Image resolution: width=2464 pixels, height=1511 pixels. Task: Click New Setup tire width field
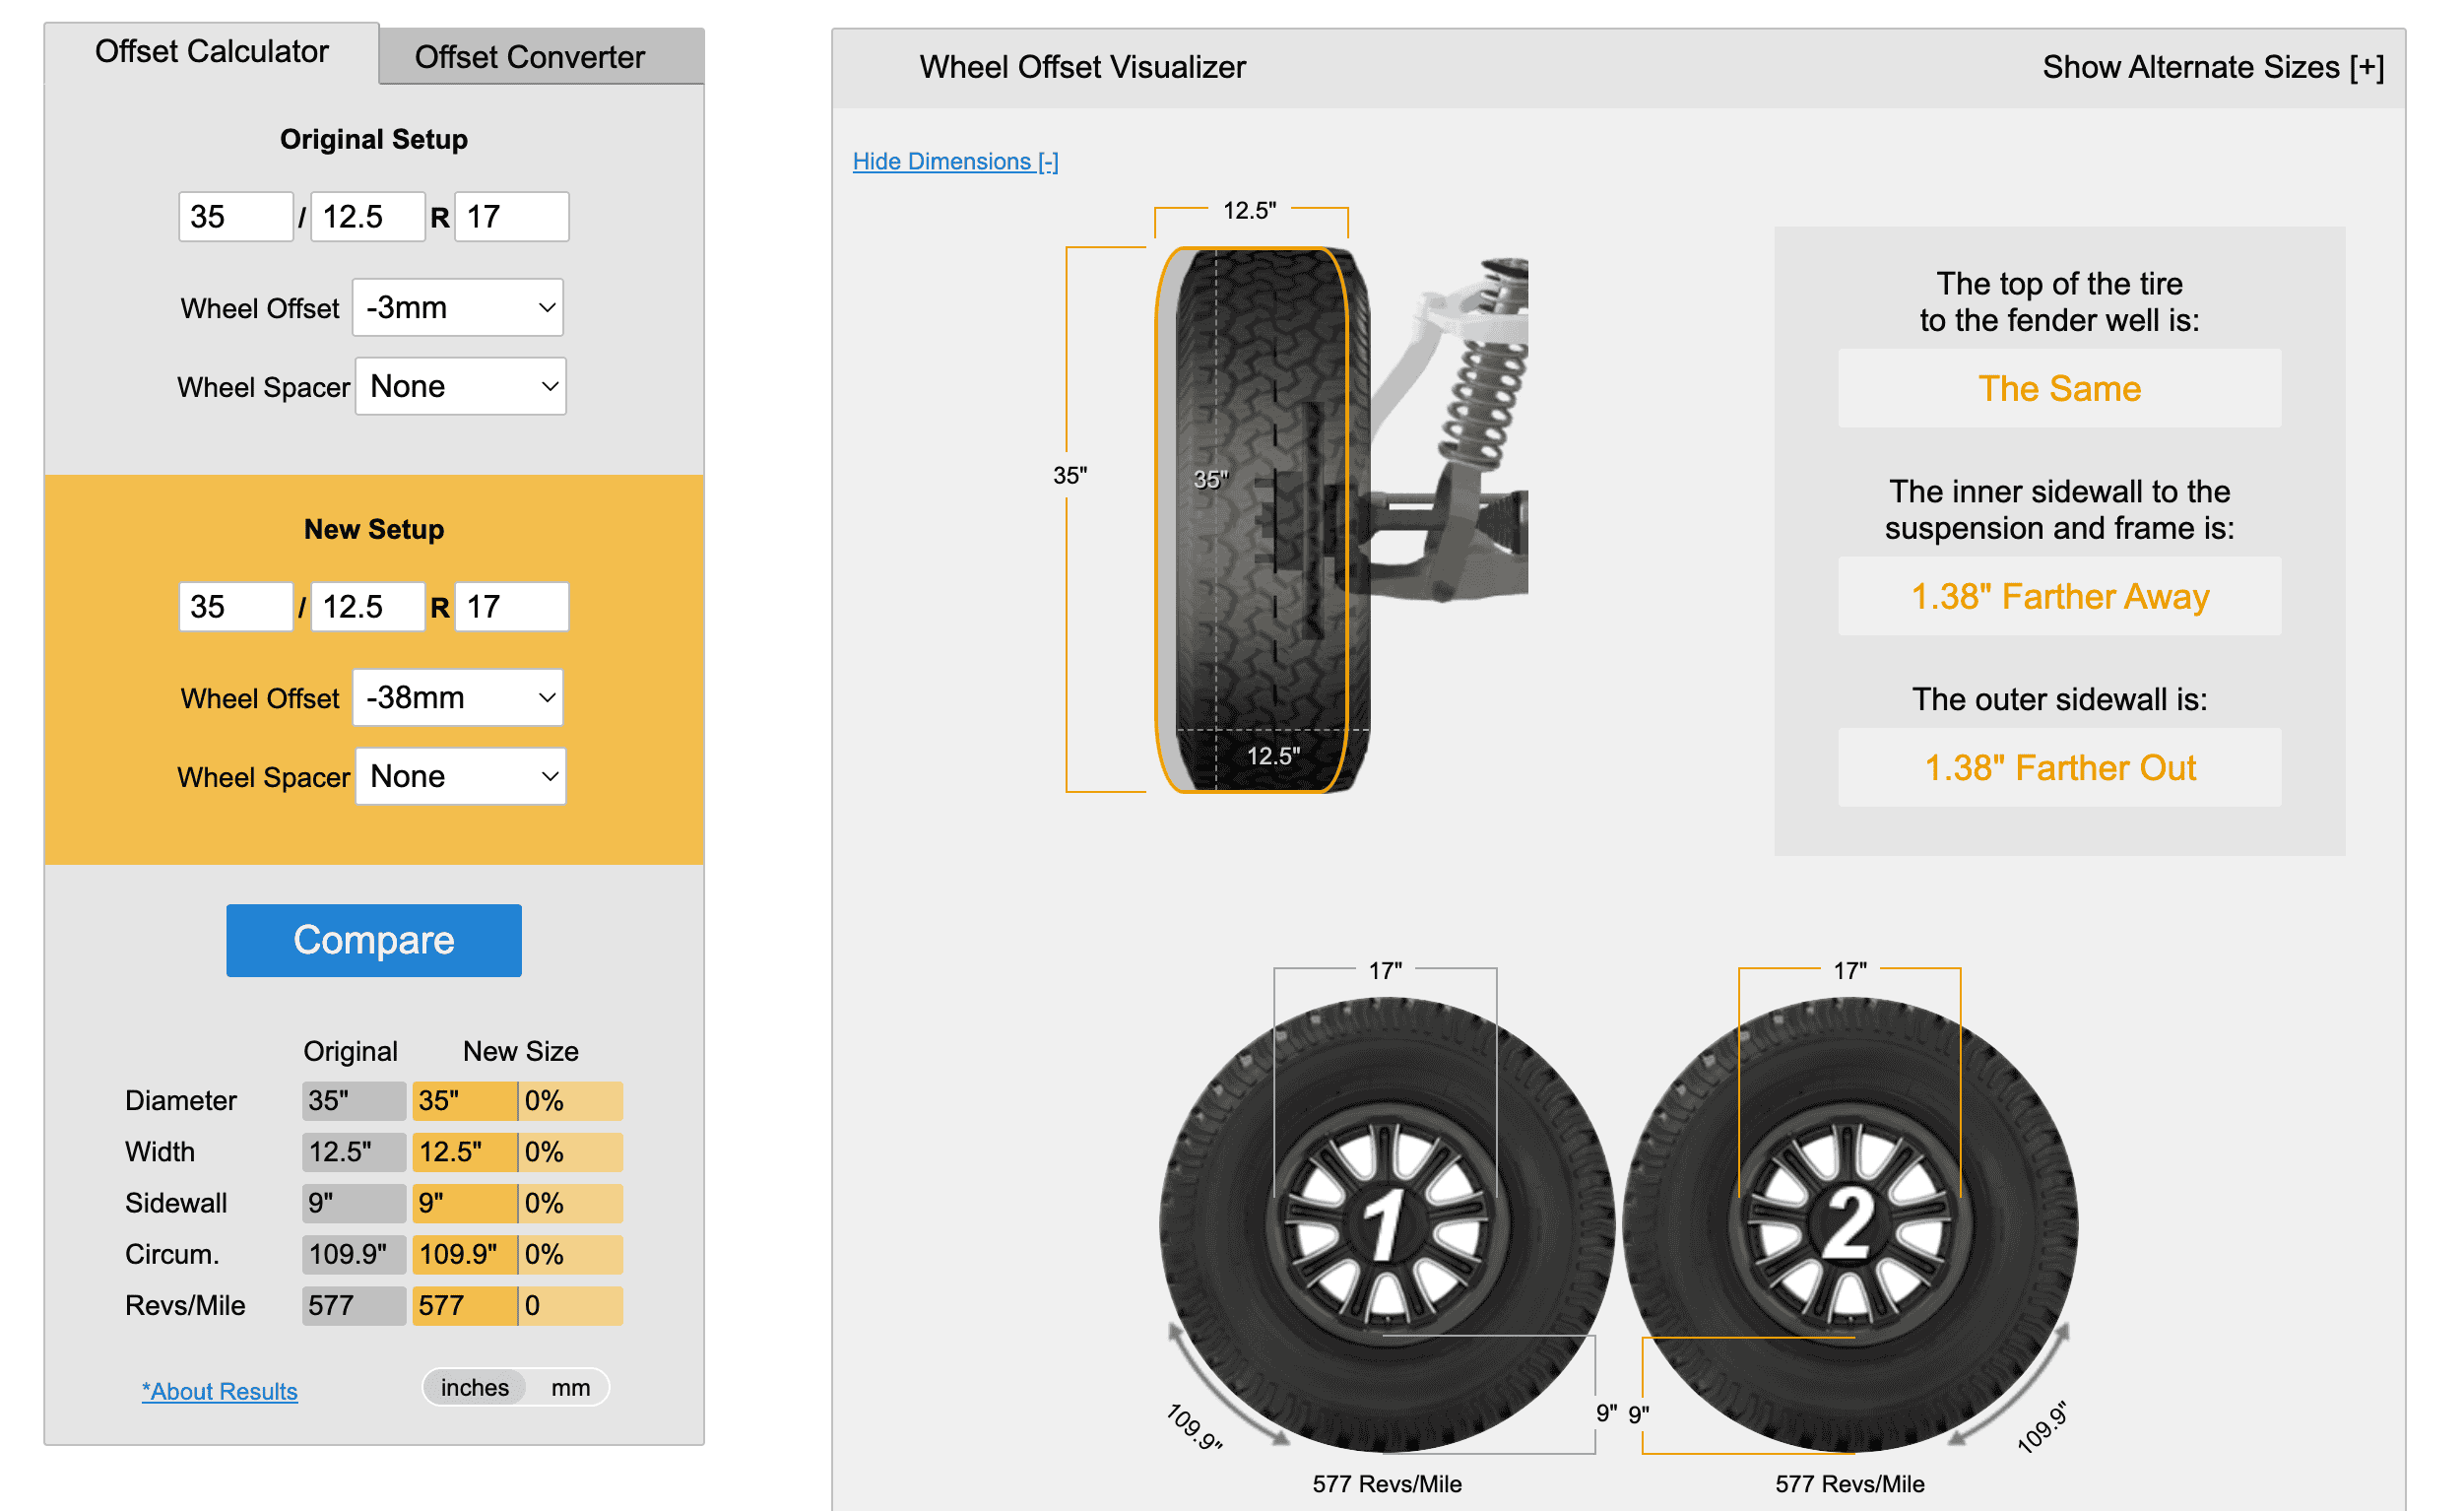click(368, 606)
